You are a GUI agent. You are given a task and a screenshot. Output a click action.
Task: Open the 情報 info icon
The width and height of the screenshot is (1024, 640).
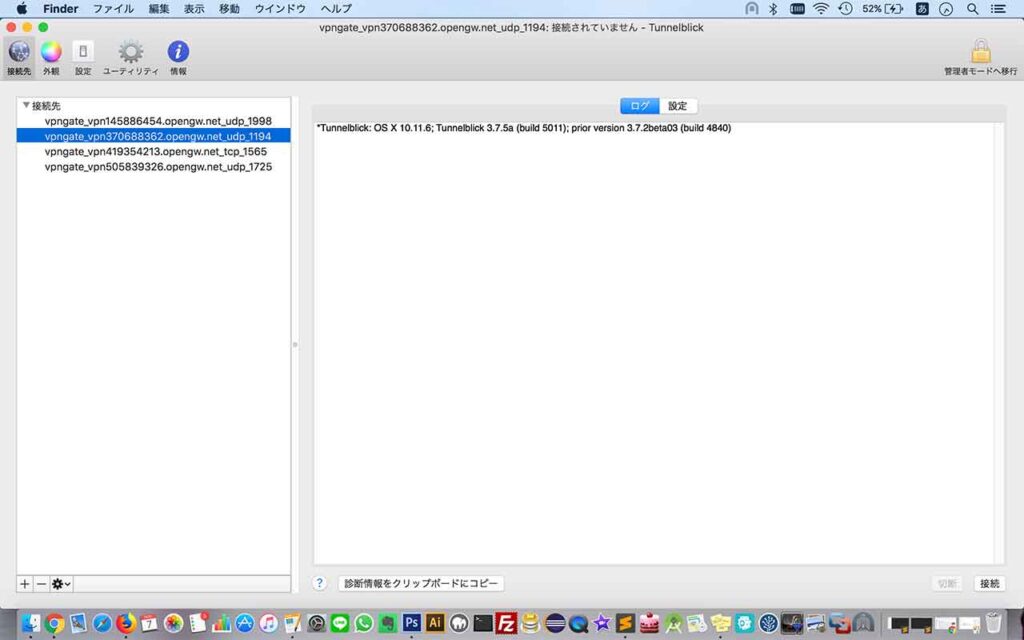coord(178,53)
